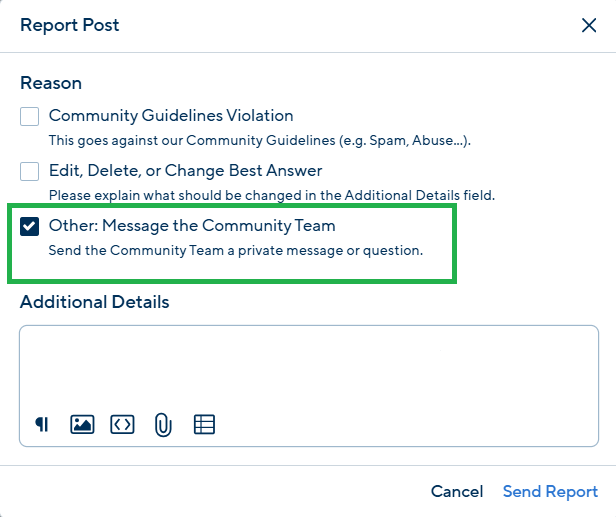Viewport: 616px width, 517px height.
Task: Click the Spam, Abuse guidelines description text
Action: [x=260, y=140]
